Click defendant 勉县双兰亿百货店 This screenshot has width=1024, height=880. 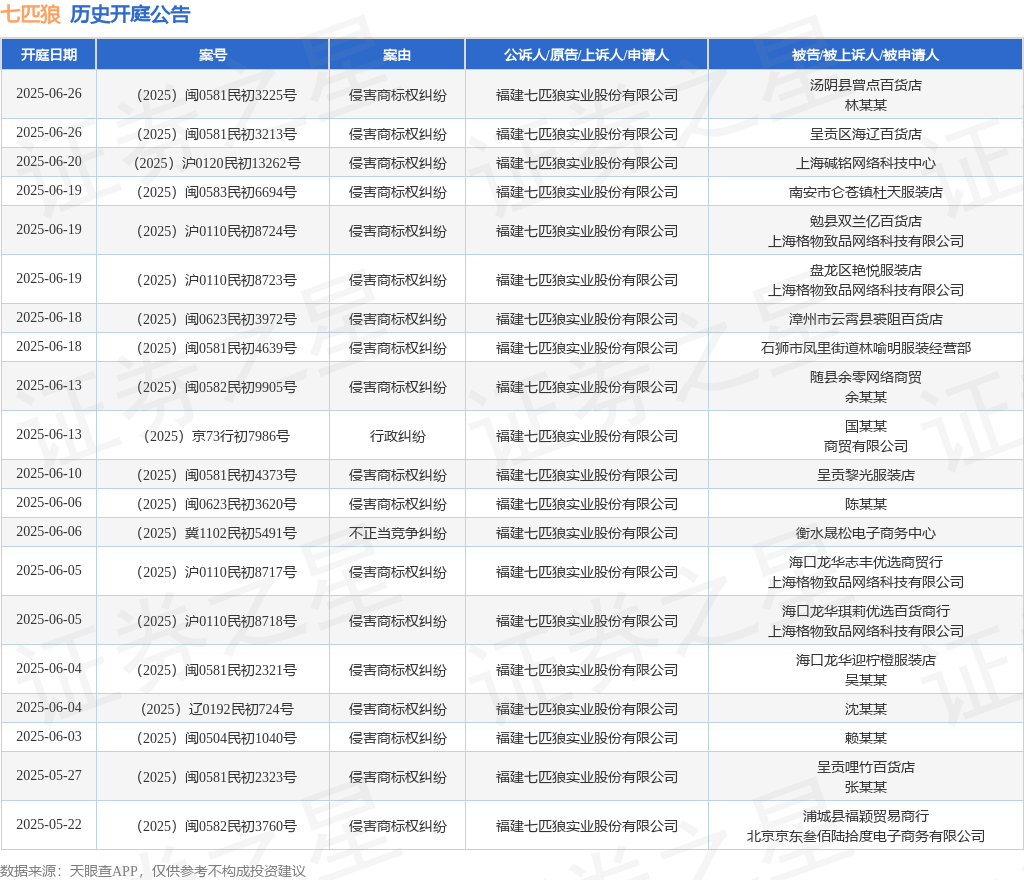(x=866, y=221)
